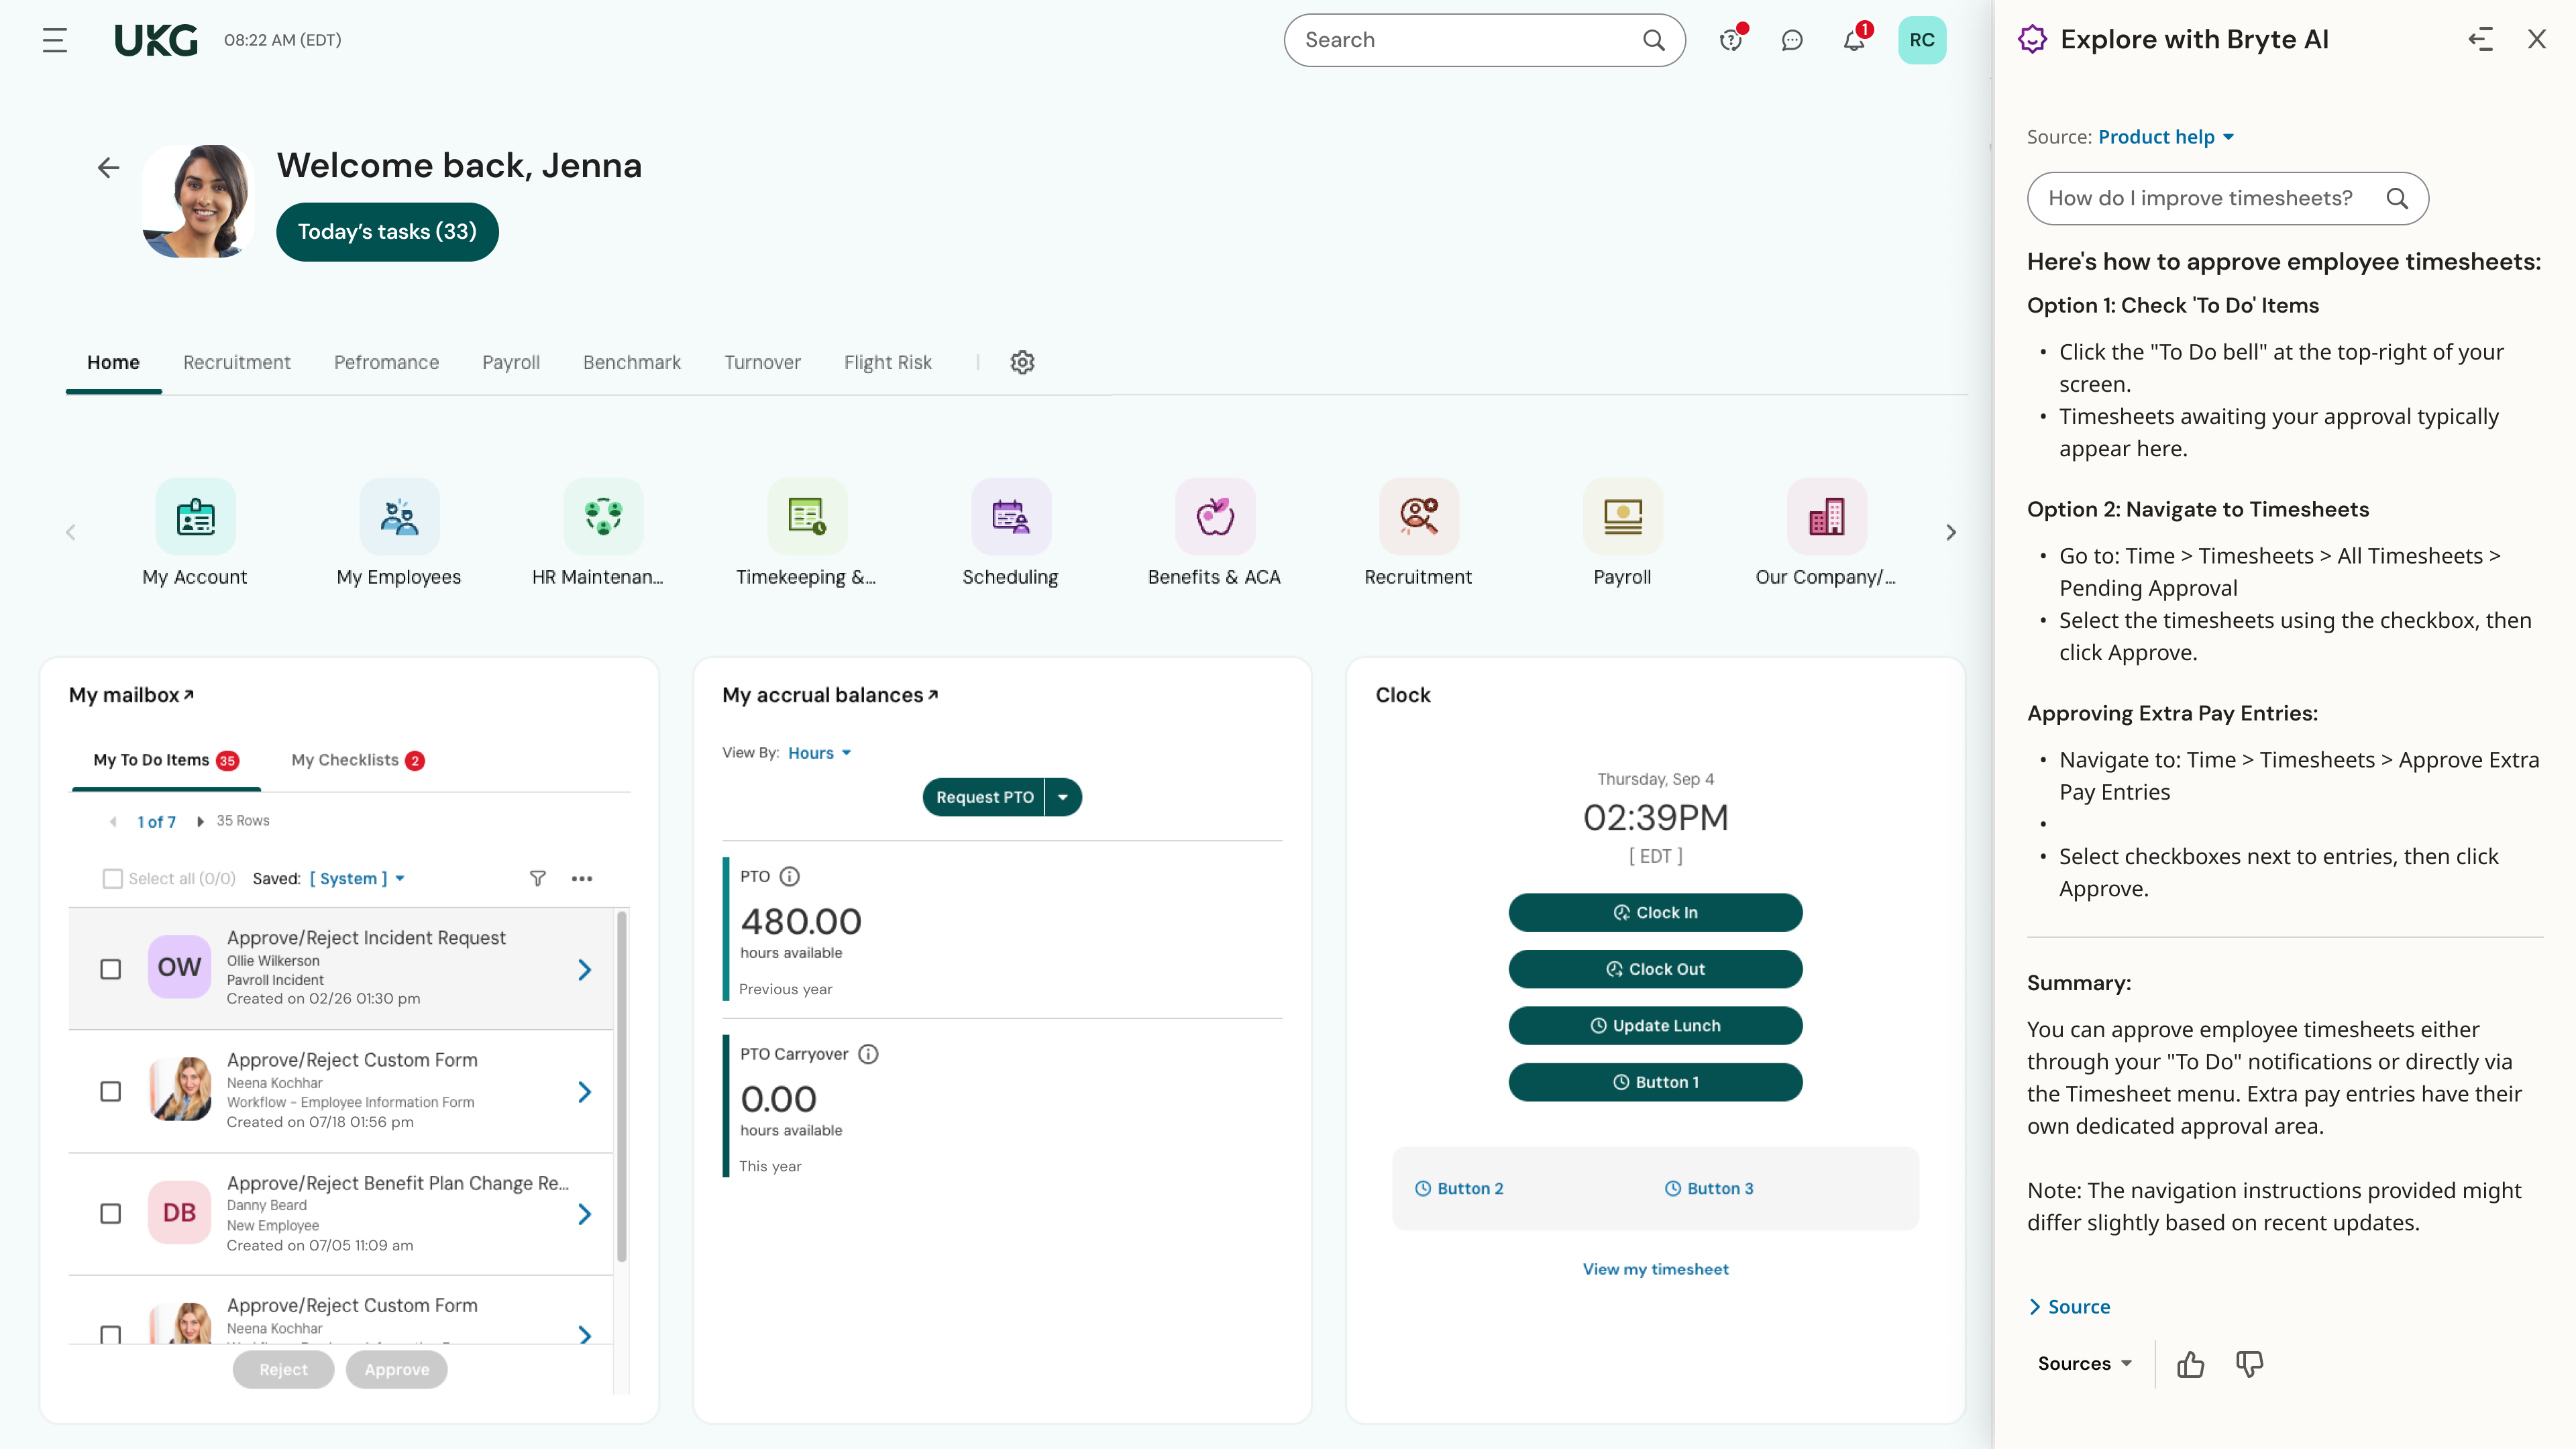
Task: Open the My Account tile
Action: [195, 517]
